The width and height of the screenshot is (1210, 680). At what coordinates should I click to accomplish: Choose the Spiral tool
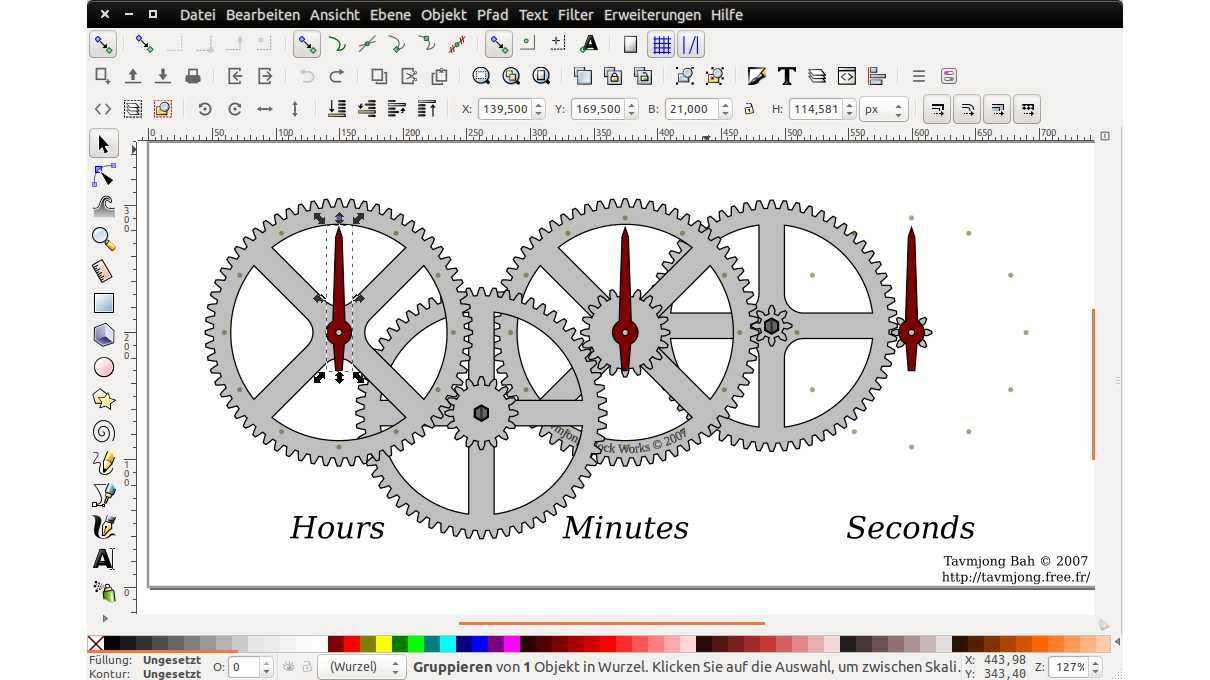click(x=104, y=431)
